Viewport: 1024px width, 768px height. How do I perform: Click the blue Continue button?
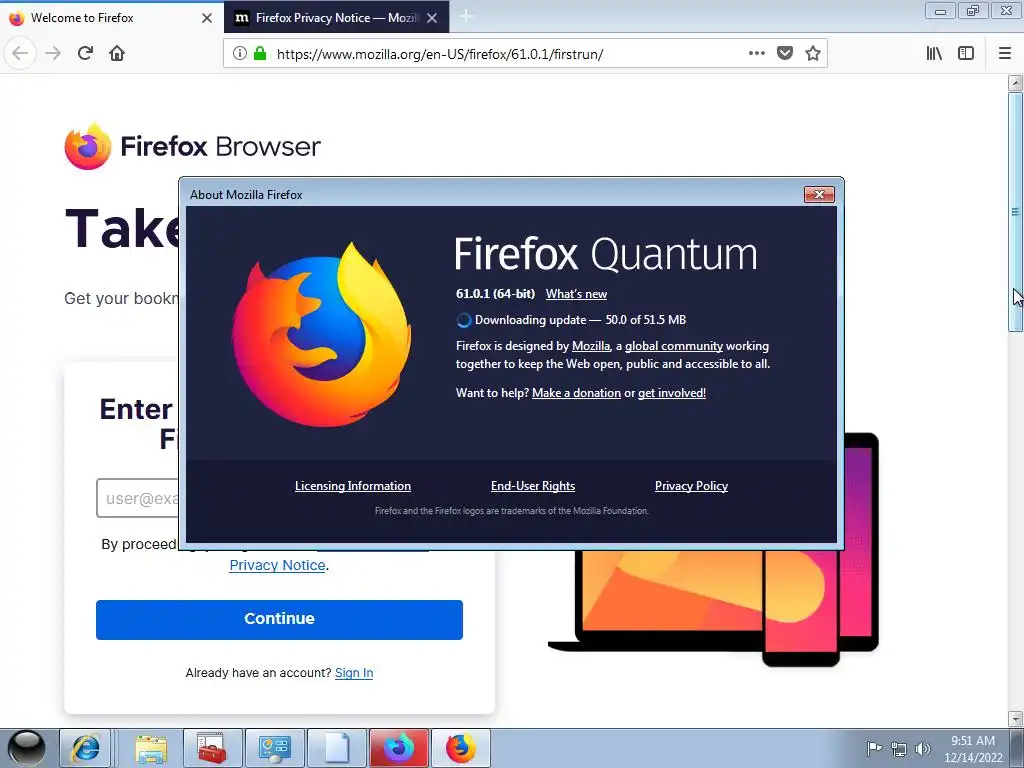click(279, 619)
